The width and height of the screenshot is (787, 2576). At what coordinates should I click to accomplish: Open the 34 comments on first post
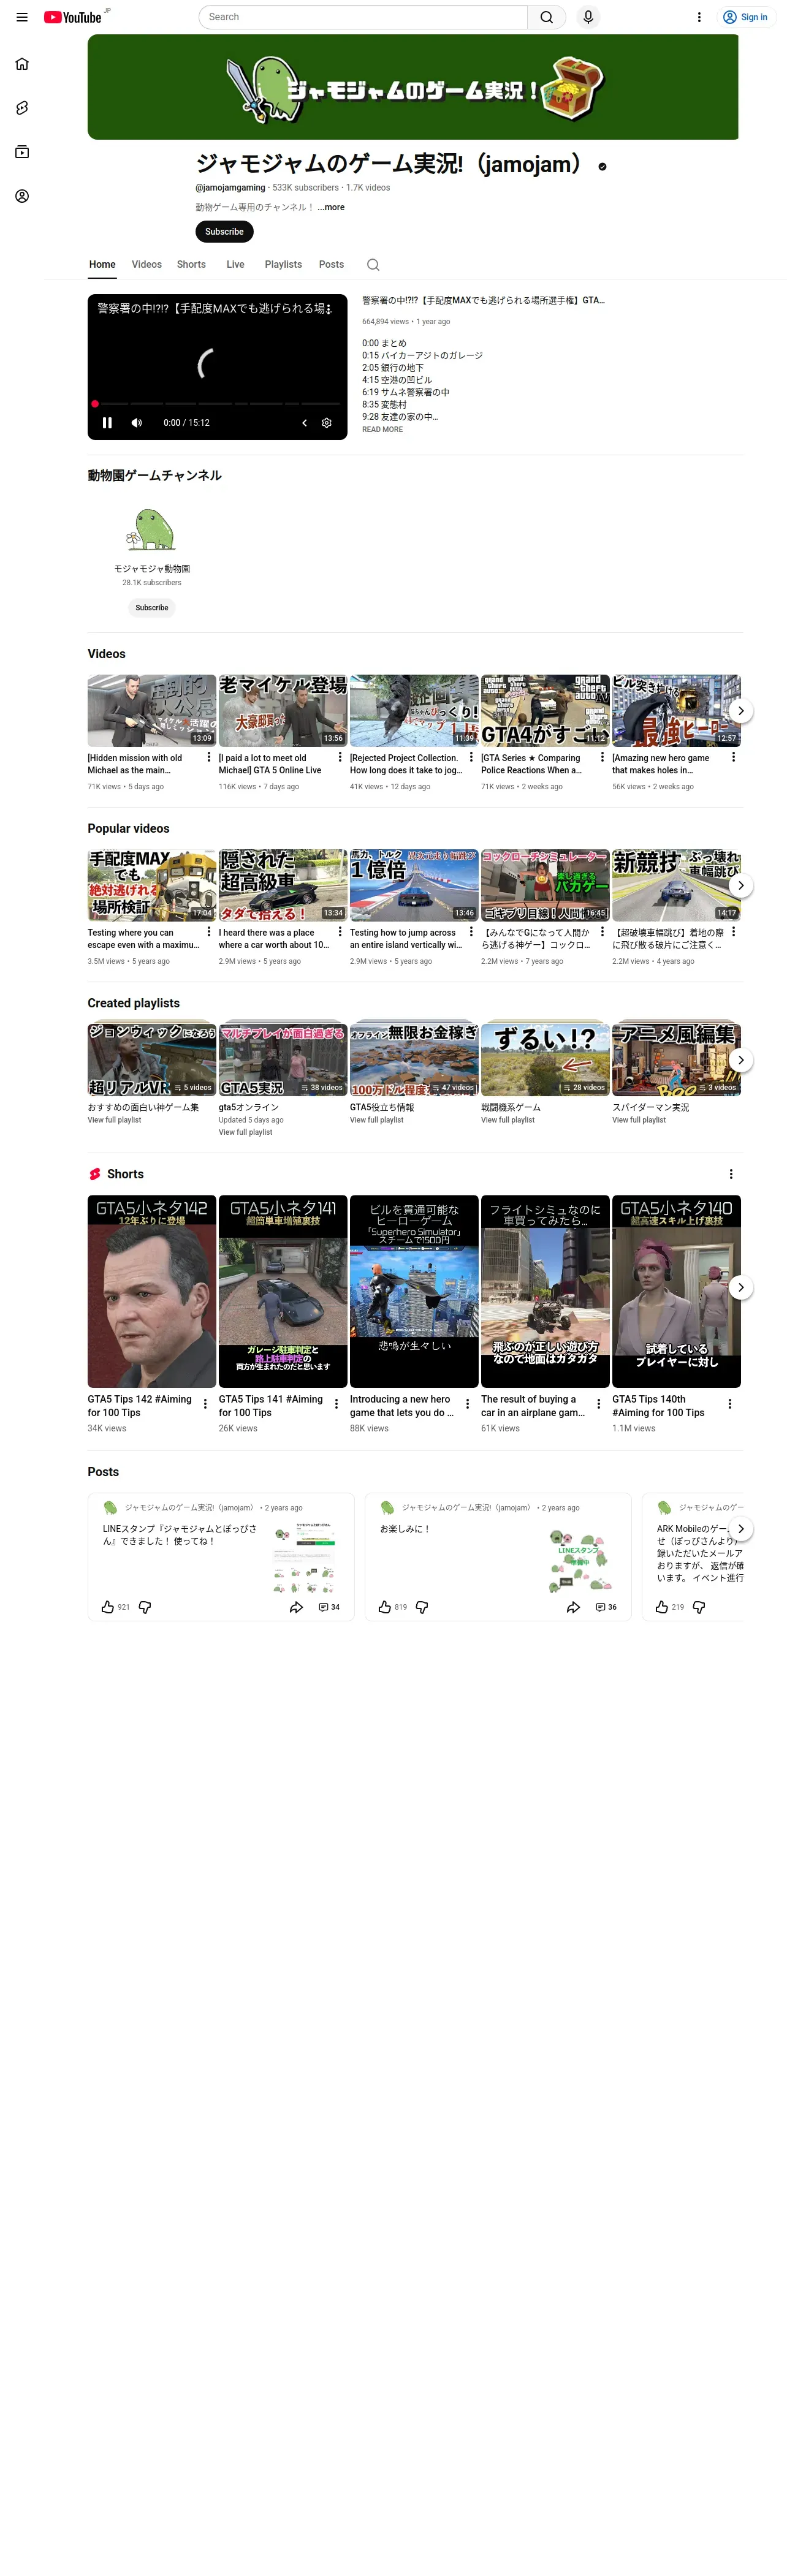coord(329,1607)
